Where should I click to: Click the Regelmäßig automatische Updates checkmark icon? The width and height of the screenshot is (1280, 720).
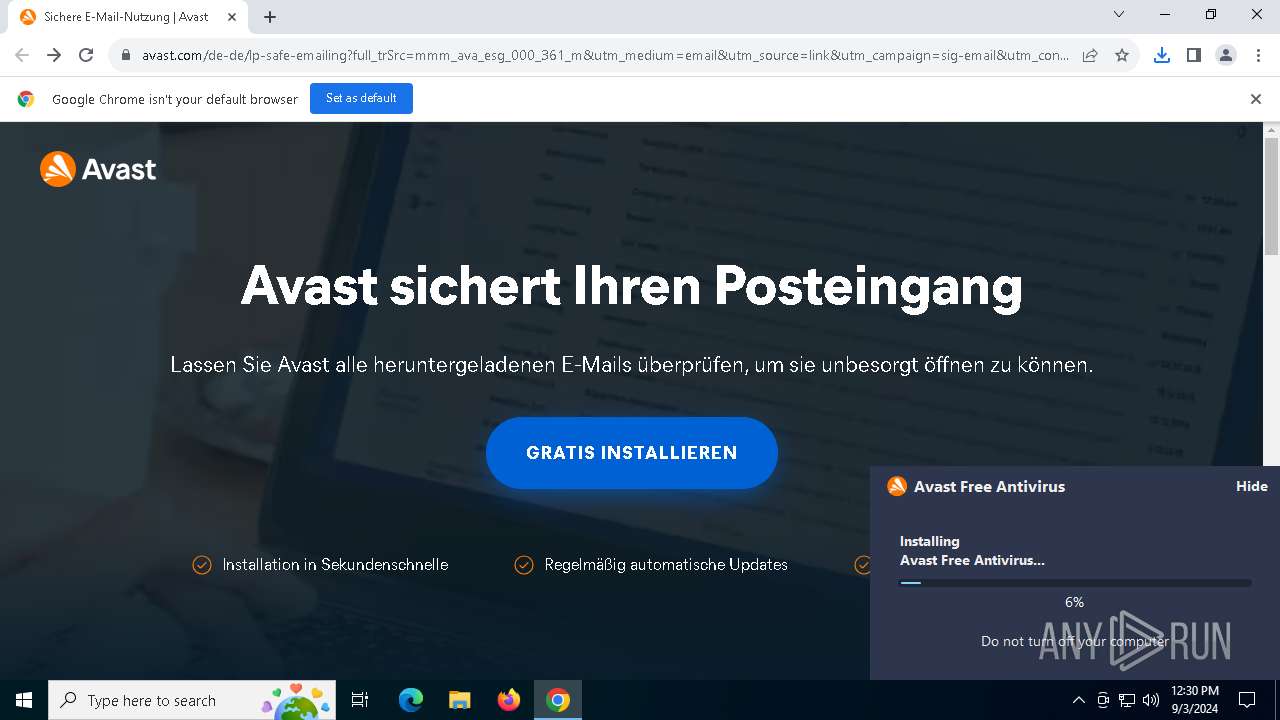[524, 565]
